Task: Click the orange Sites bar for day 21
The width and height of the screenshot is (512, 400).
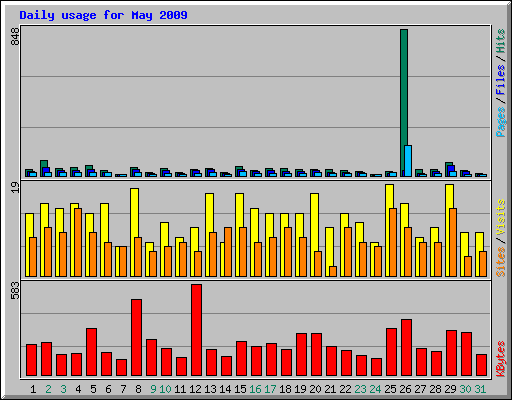Action: tap(333, 271)
